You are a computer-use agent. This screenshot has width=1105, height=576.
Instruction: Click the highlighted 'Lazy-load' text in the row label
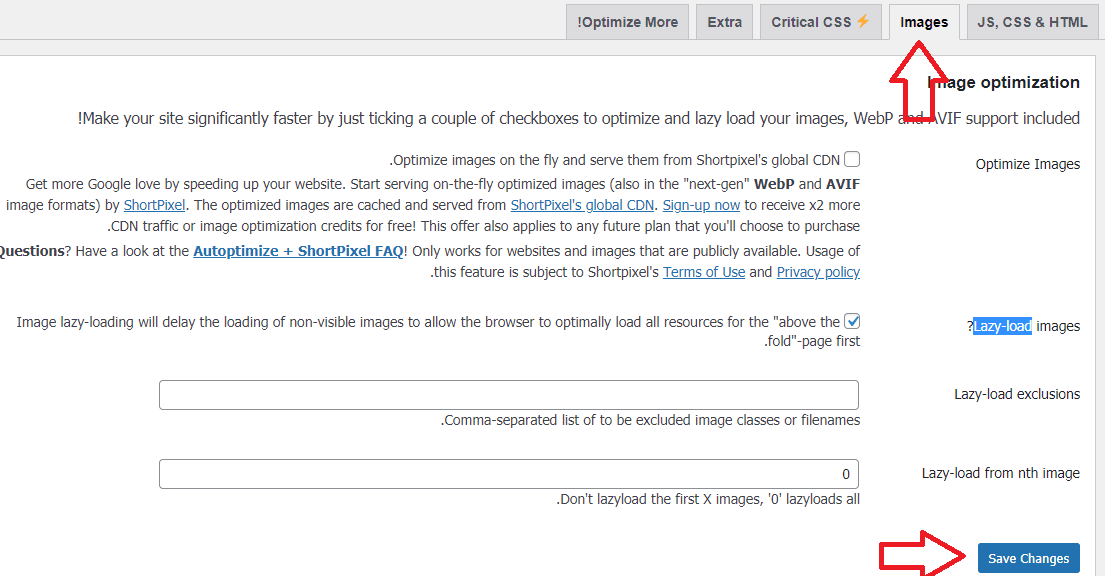click(1003, 326)
